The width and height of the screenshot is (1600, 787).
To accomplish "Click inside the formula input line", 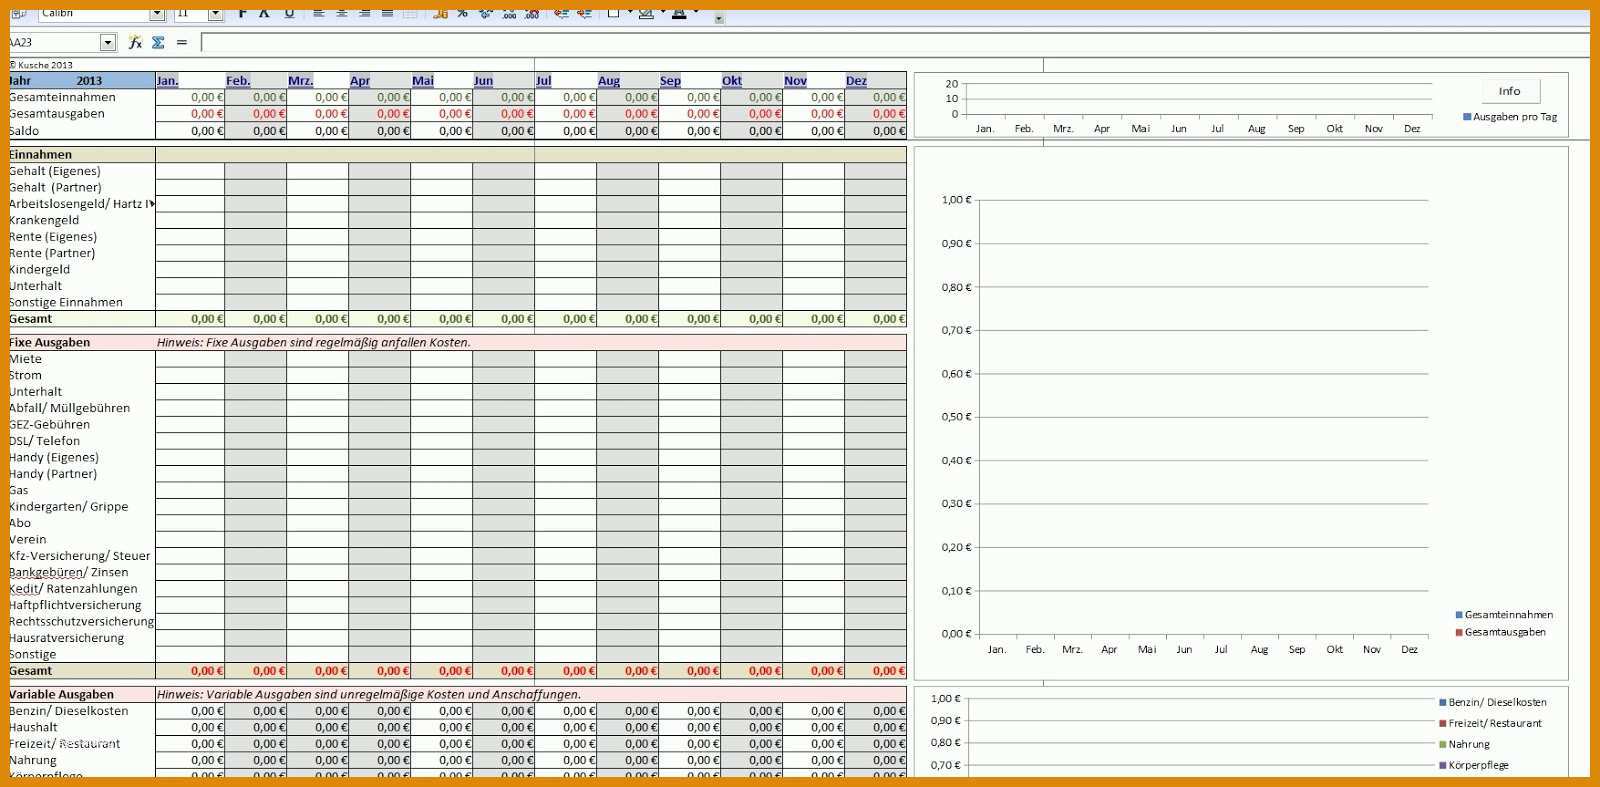I will click(895, 42).
